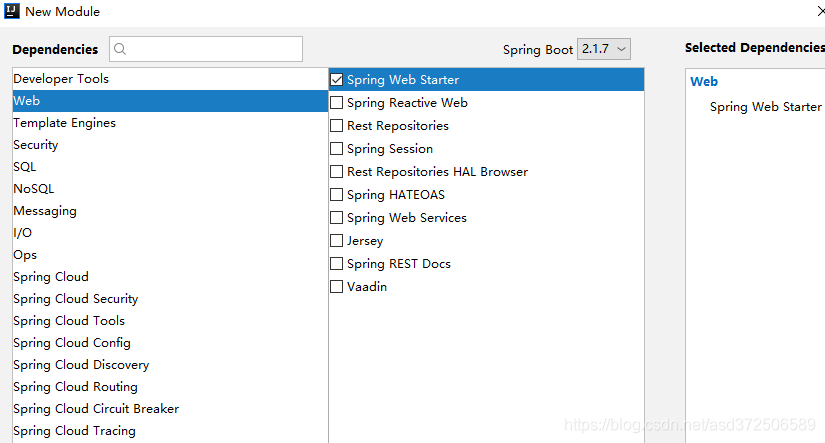
Task: Select the Web category in list
Action: [170, 100]
